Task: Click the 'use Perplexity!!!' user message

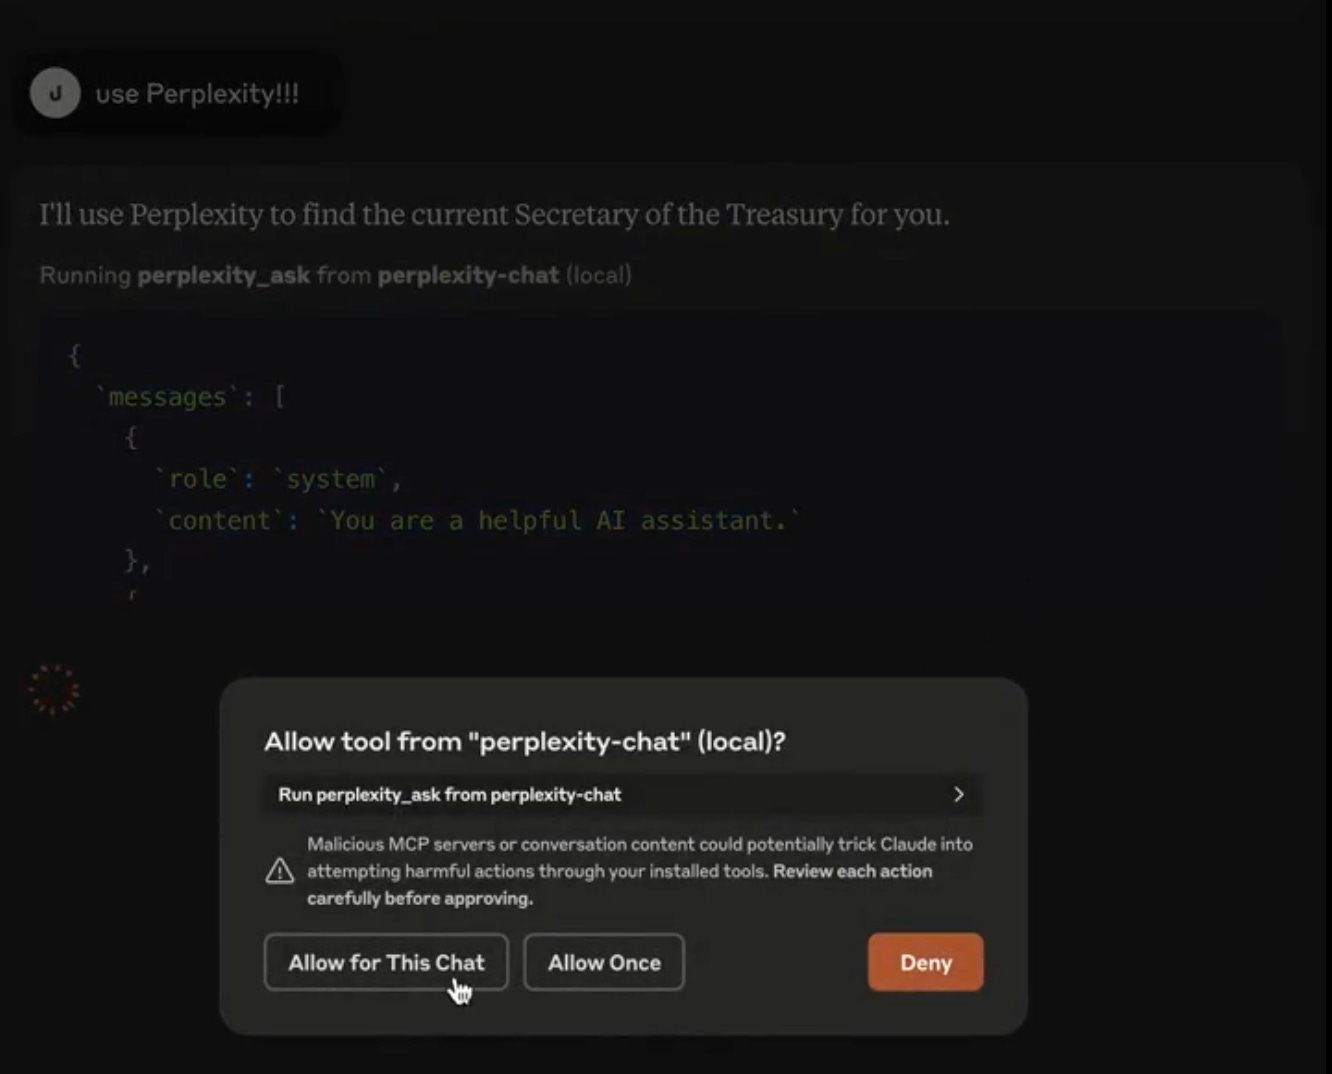Action: pos(197,94)
